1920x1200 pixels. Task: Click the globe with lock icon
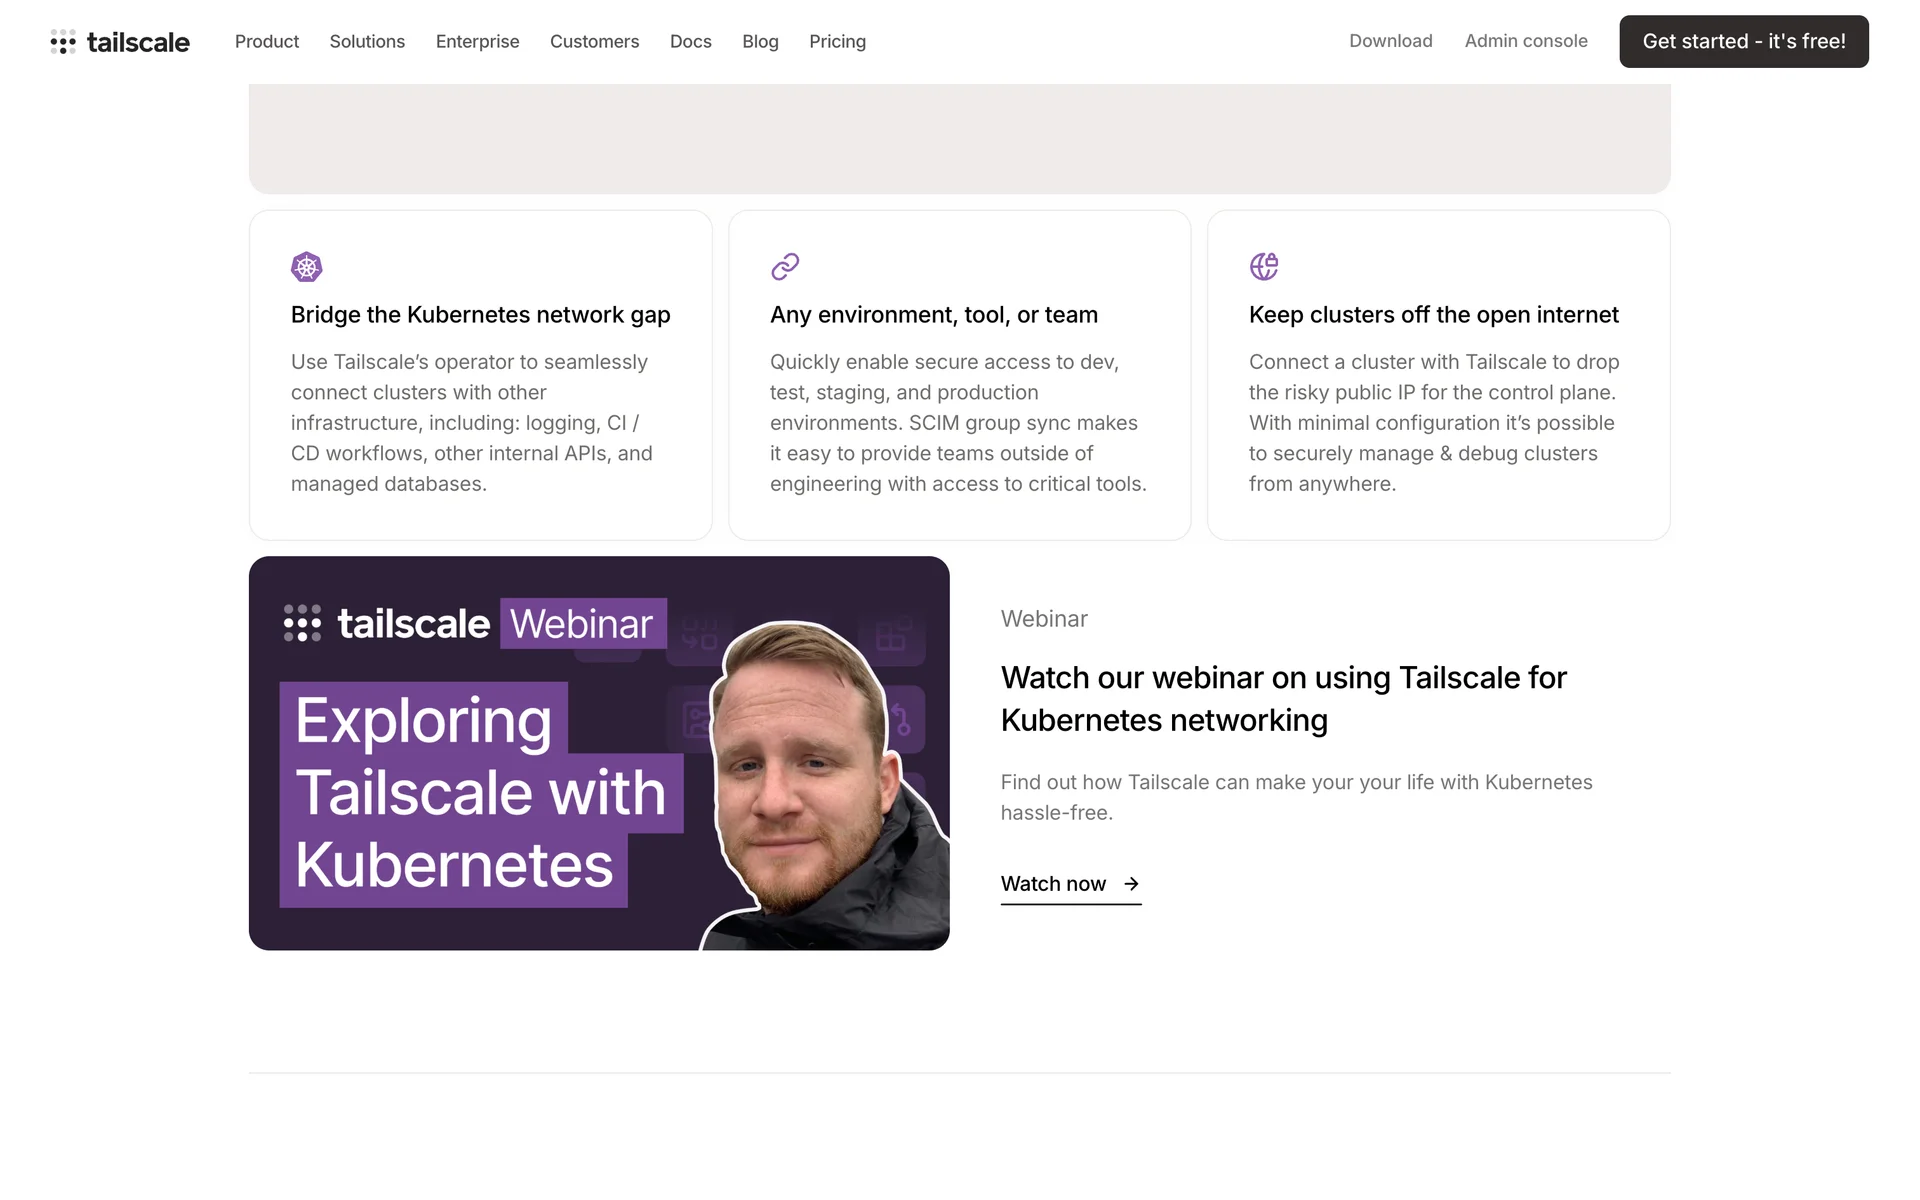coord(1264,267)
